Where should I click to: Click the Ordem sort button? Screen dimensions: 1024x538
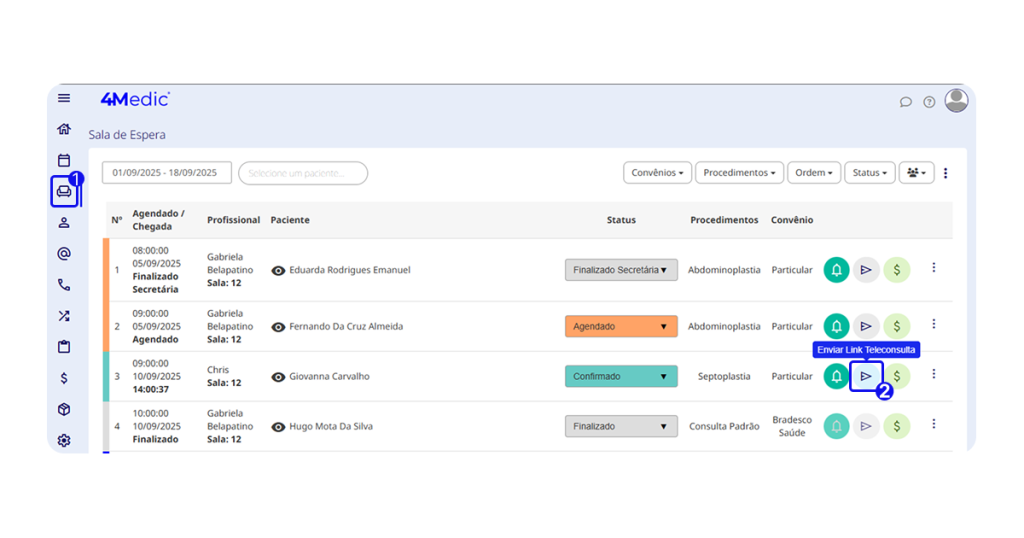(813, 173)
